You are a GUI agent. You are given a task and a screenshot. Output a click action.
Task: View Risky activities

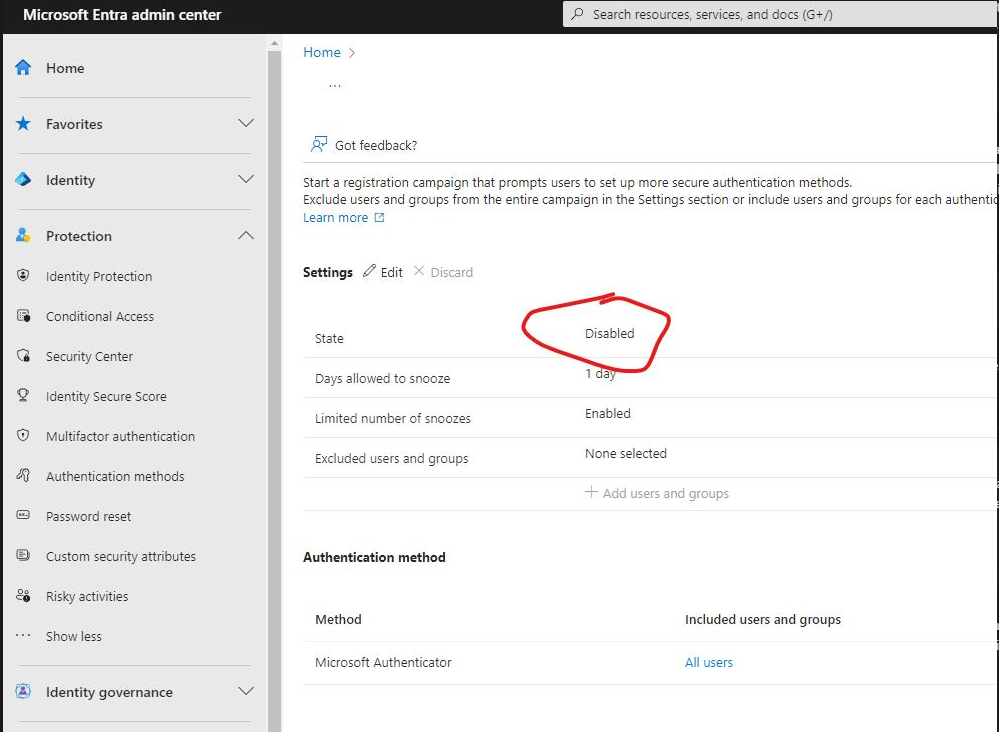point(88,596)
